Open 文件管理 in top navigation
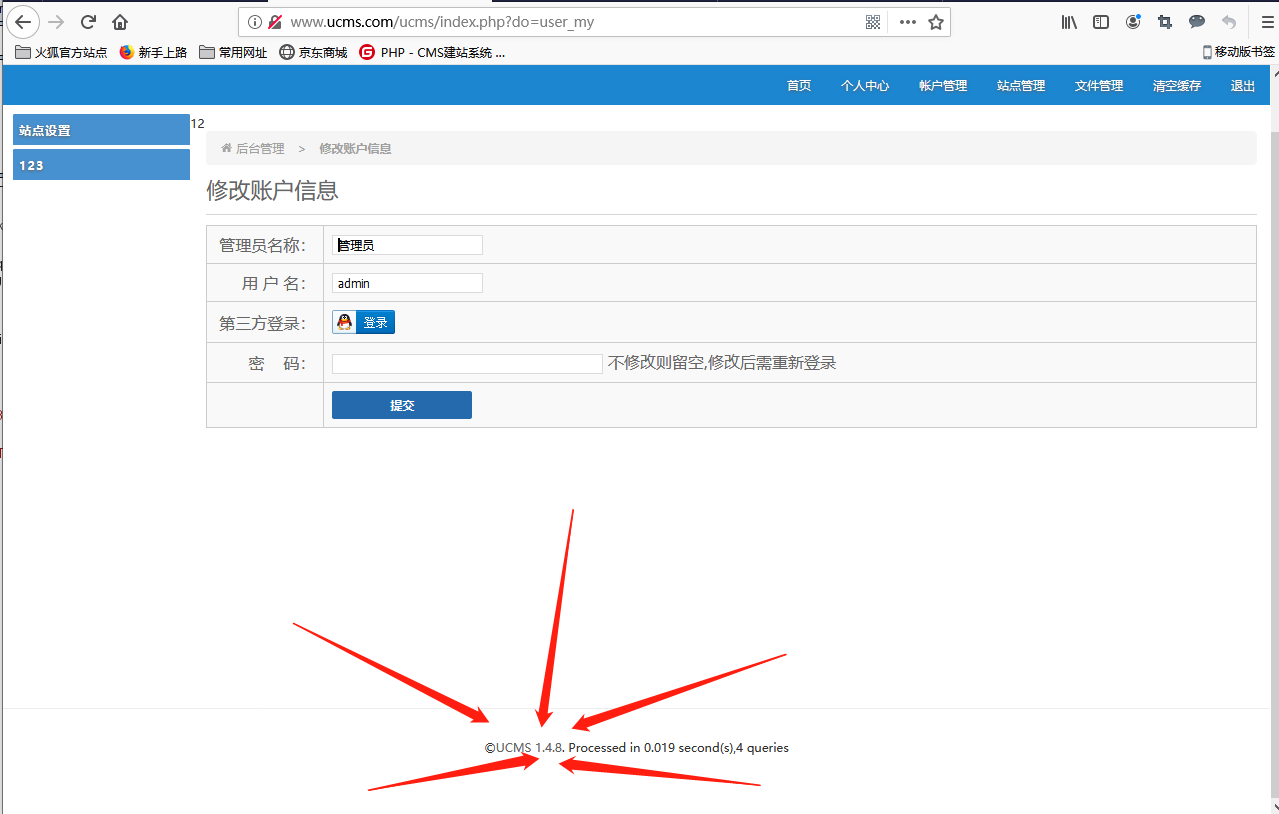The height and width of the screenshot is (814, 1279). (x=1099, y=86)
